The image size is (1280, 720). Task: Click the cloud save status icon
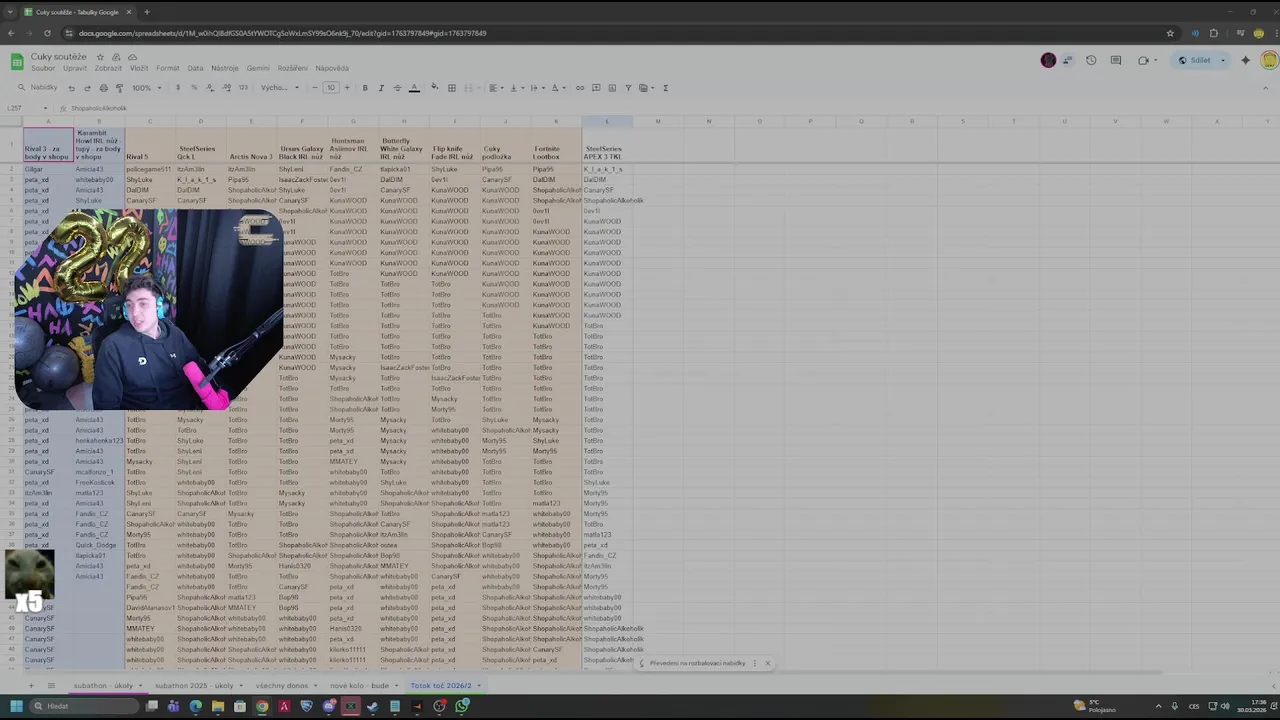pyautogui.click(x=133, y=57)
